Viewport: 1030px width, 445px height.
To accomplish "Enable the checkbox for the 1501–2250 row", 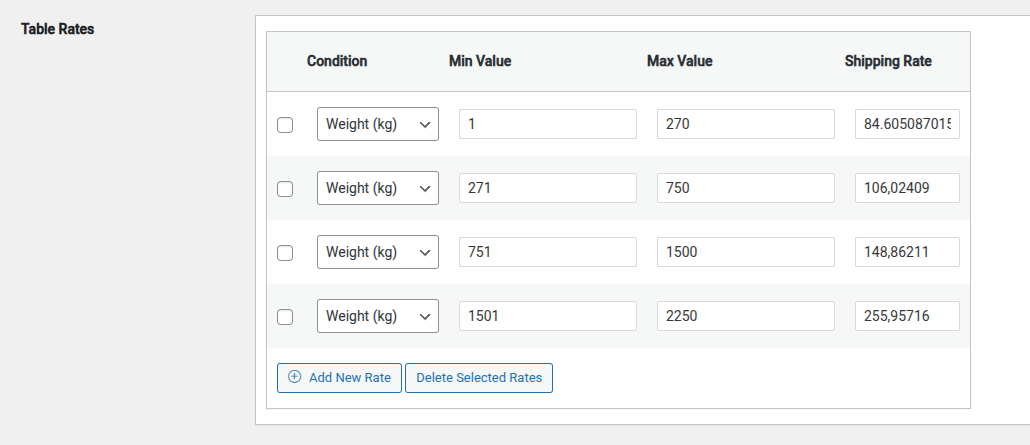I will [285, 317].
